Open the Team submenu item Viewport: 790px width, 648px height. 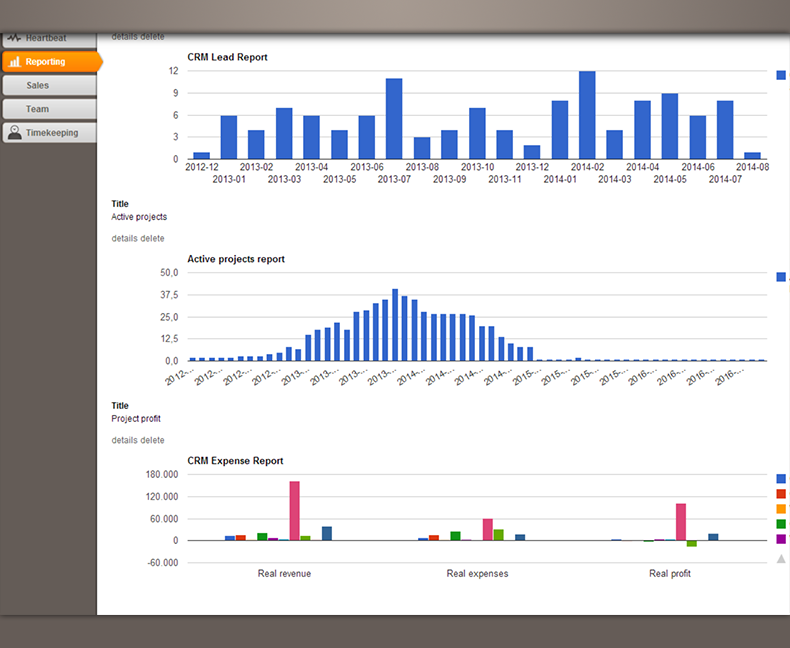37,109
